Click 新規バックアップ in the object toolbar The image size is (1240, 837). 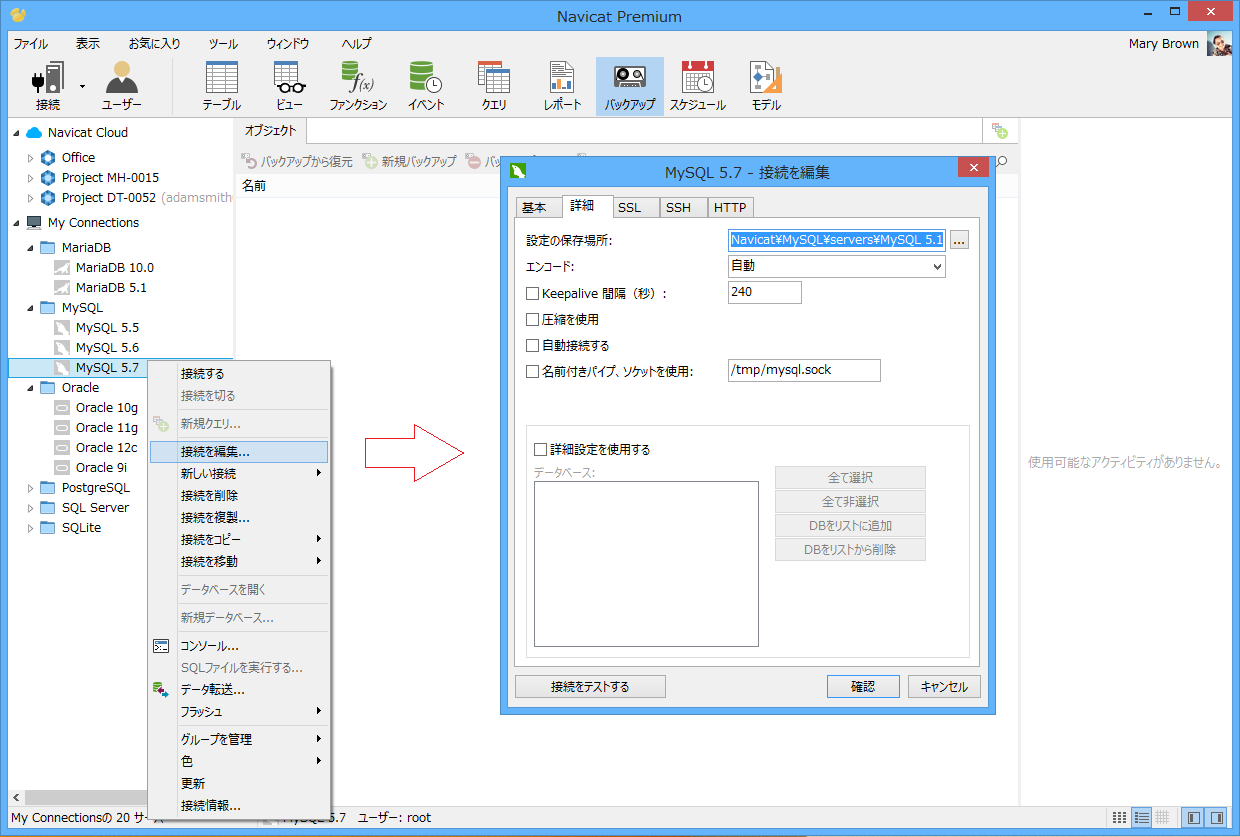click(x=410, y=161)
